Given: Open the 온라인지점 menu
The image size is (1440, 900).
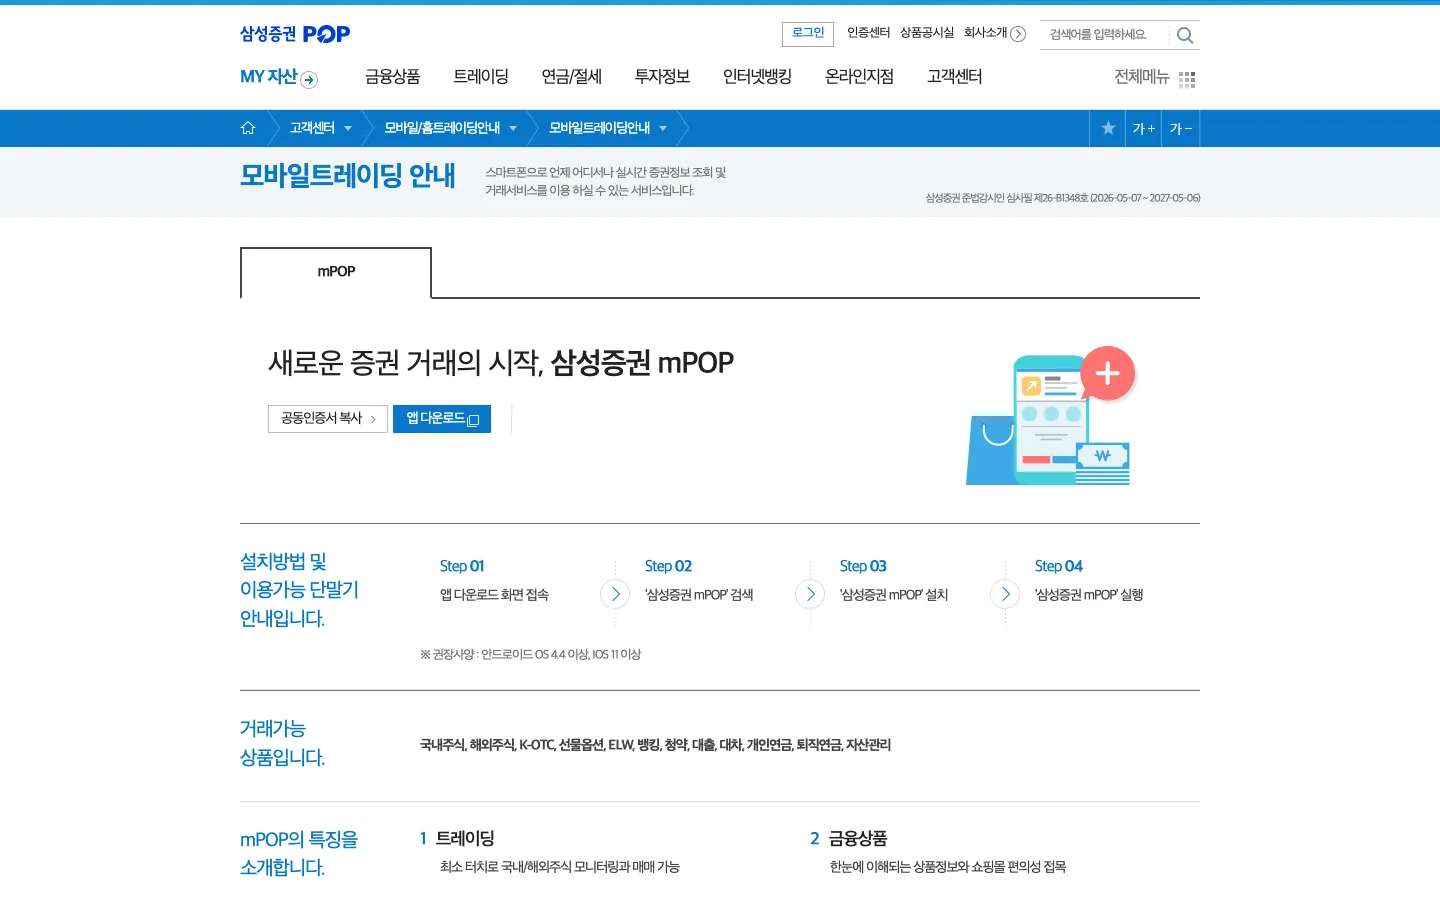Looking at the screenshot, I should click(x=859, y=77).
